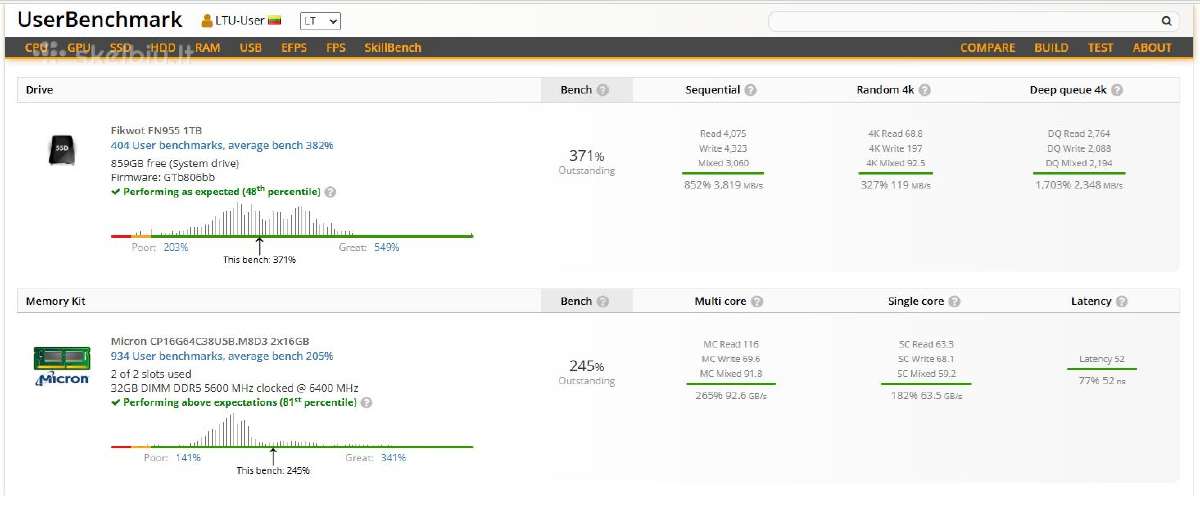Viewport: 1200px width, 531px height.
Task: Click the SSD 371% Outstanding score
Action: [x=587, y=161]
